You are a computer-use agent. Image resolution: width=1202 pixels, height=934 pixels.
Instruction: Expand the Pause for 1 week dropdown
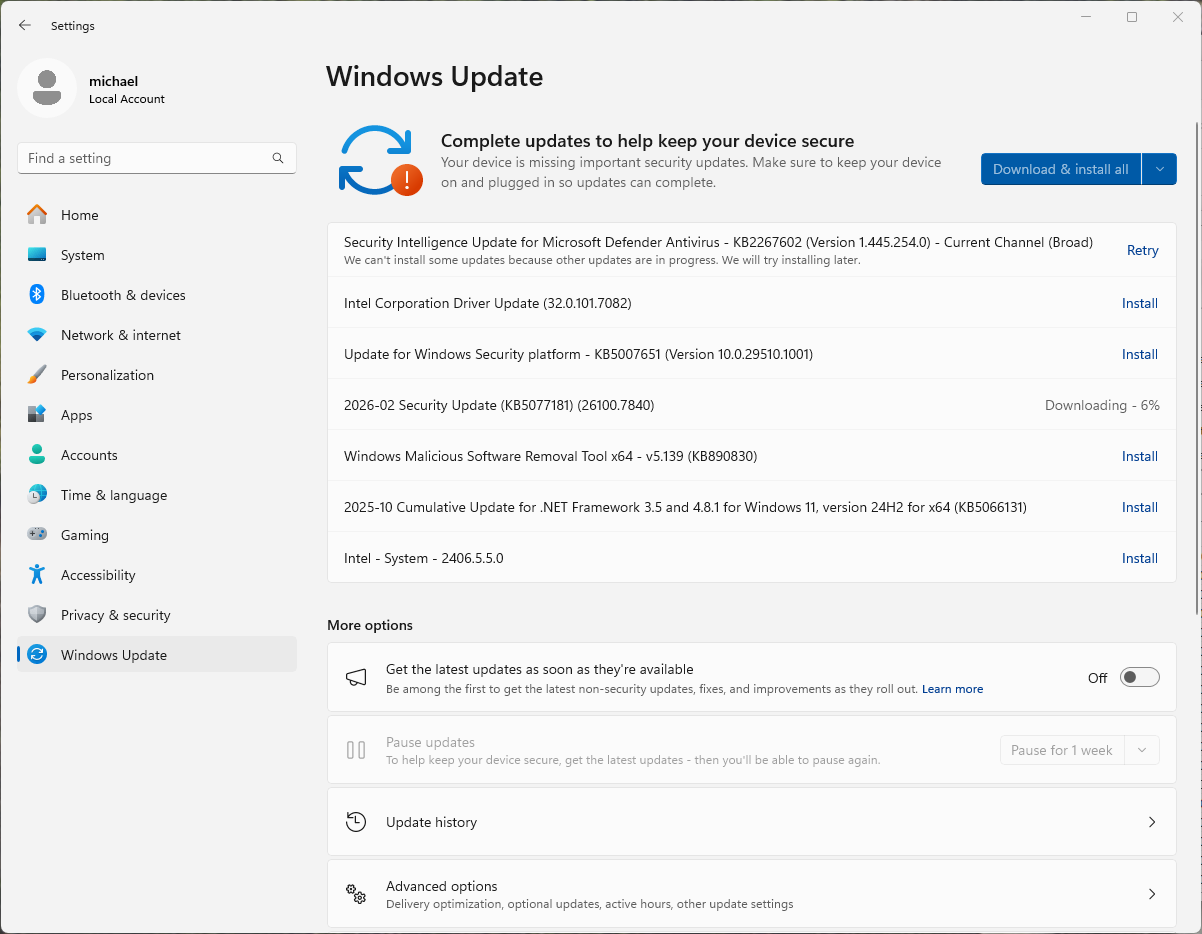click(1141, 751)
